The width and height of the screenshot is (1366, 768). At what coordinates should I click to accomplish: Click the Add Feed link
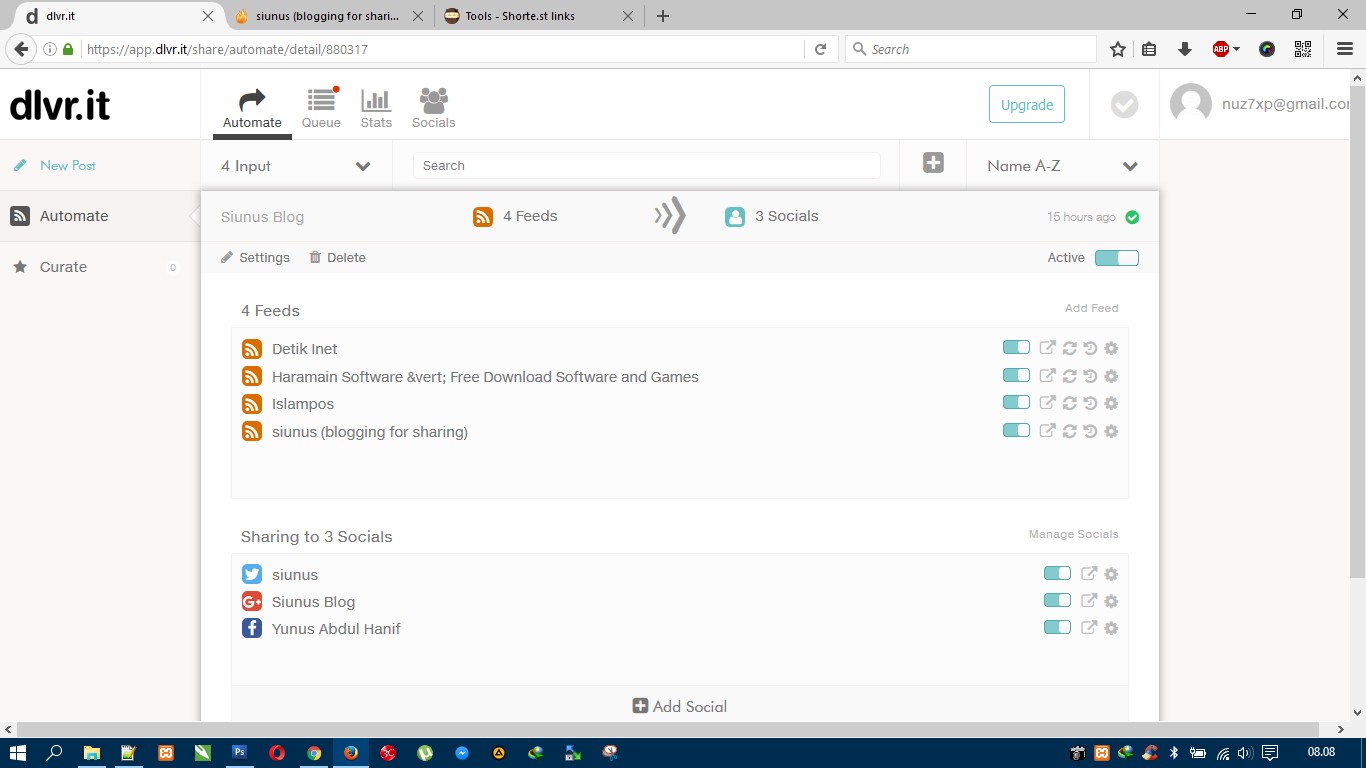(1092, 308)
